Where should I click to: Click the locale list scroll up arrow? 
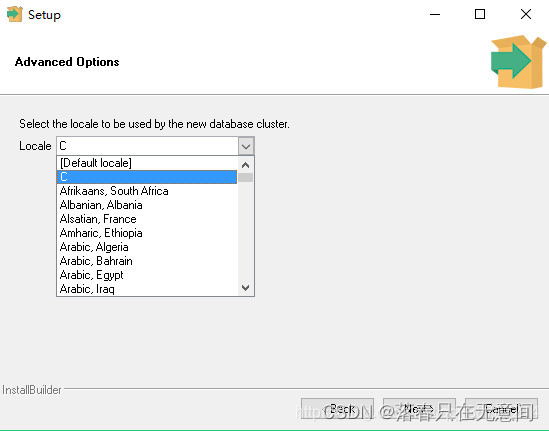(245, 165)
